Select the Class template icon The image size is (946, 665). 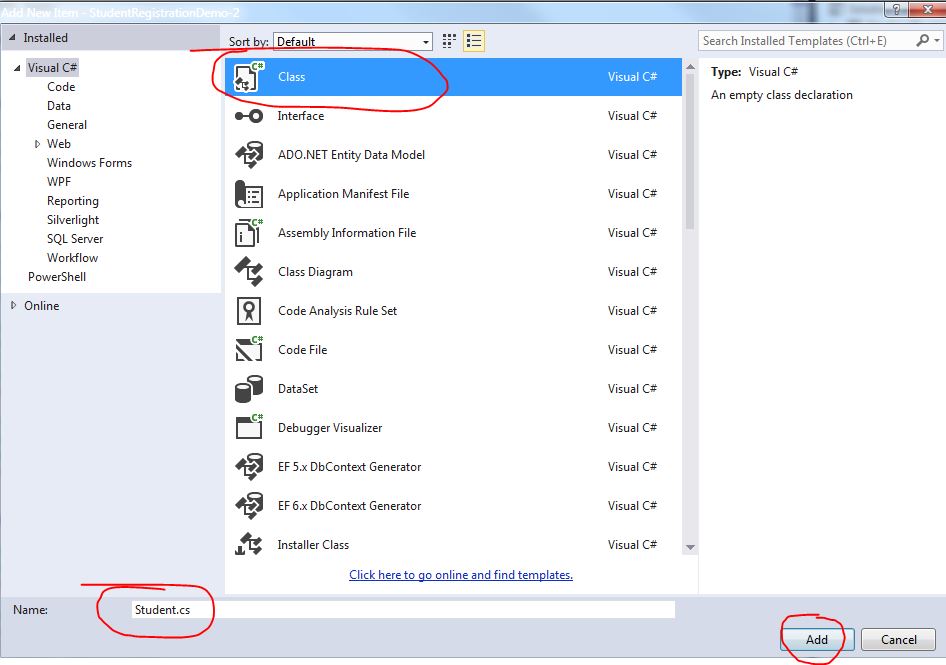248,77
